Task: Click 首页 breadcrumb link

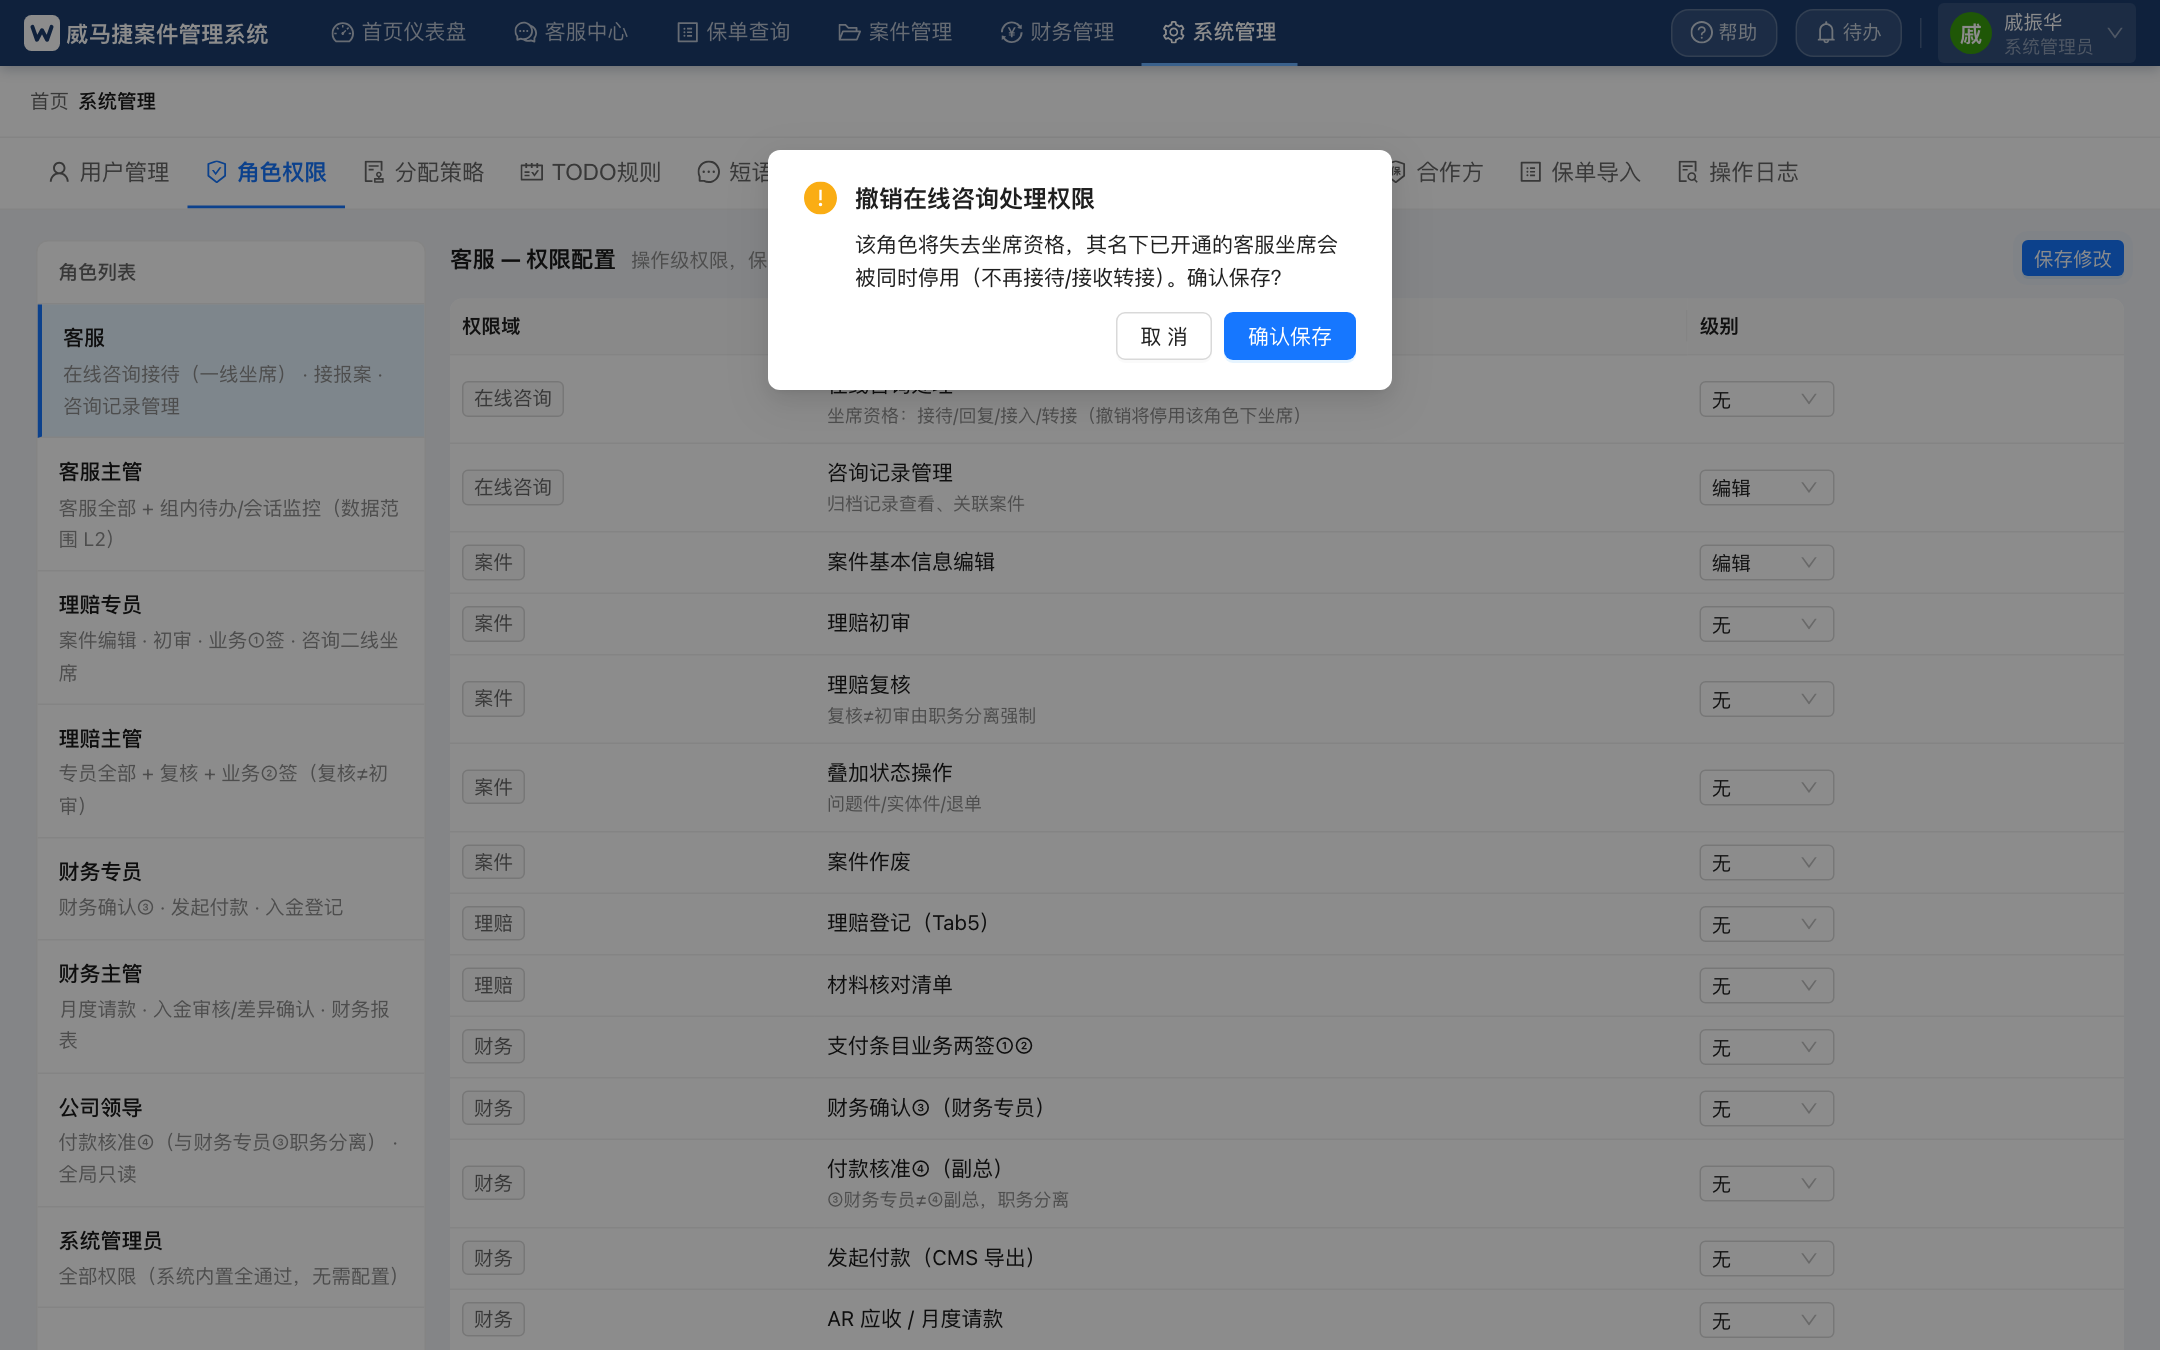Action: 49,101
